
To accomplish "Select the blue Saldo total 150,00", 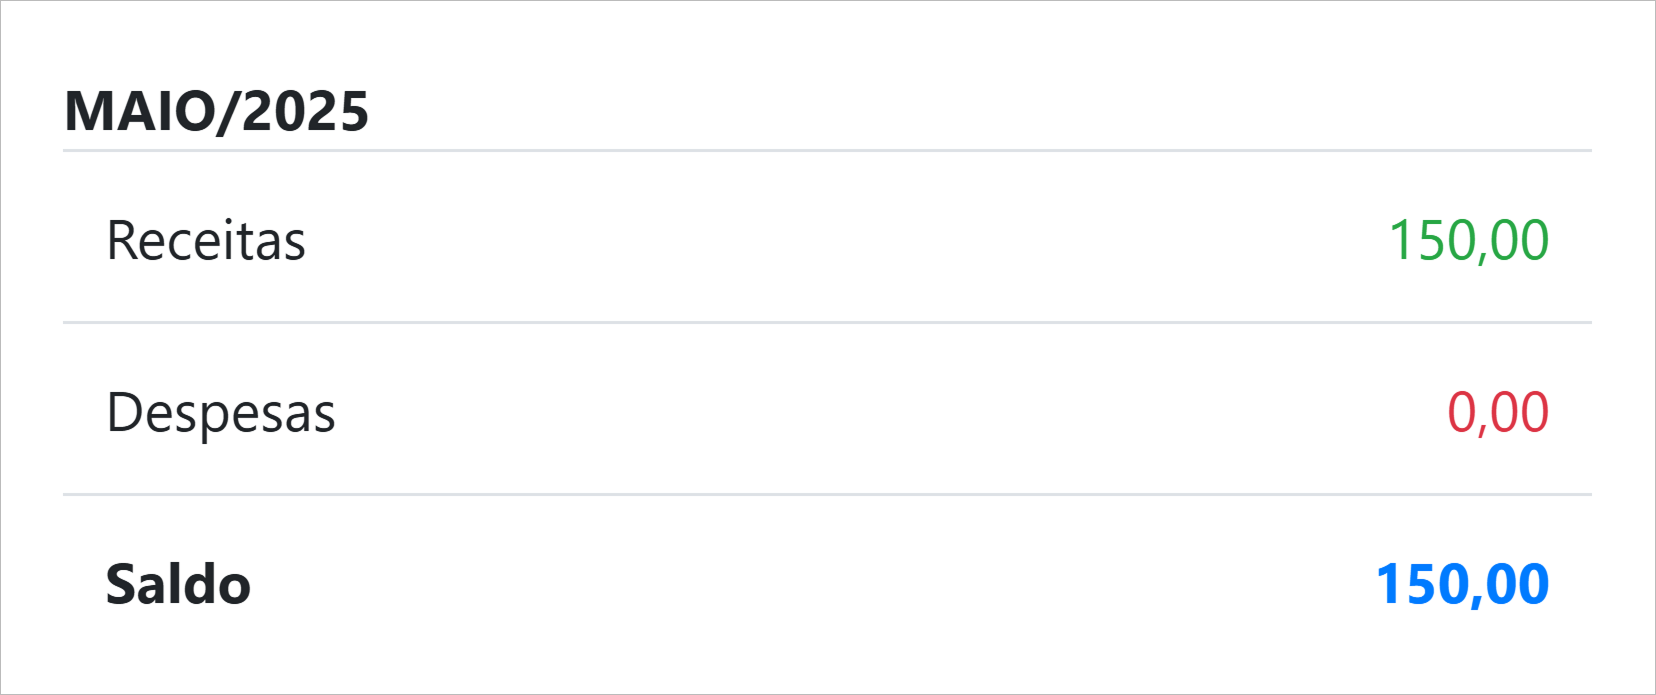I will click(1462, 585).
